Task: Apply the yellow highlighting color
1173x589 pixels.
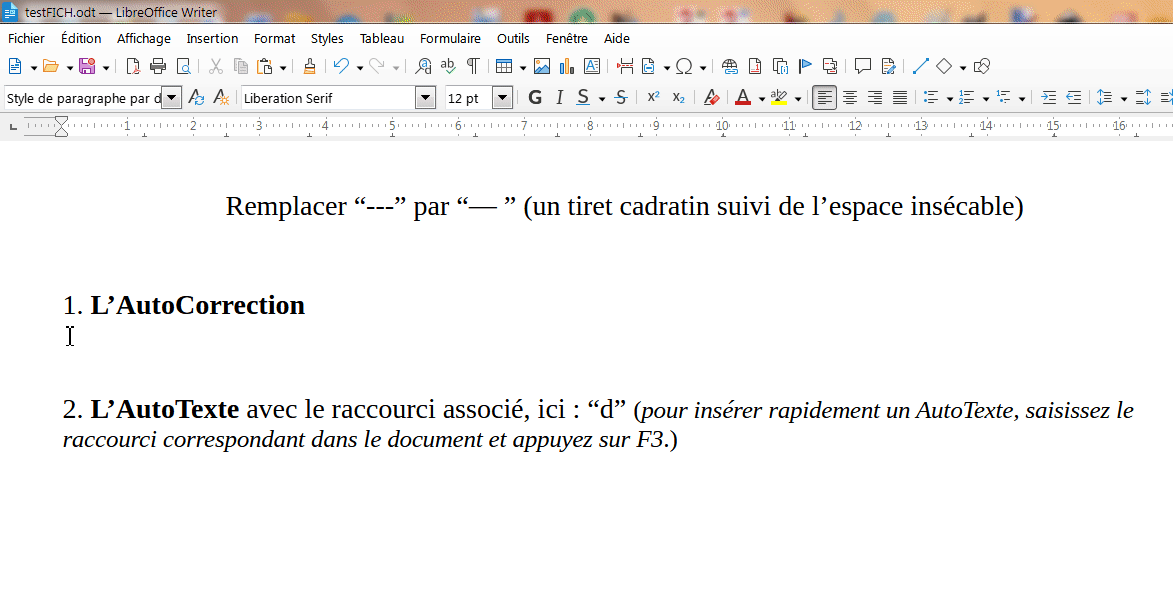Action: pos(779,98)
